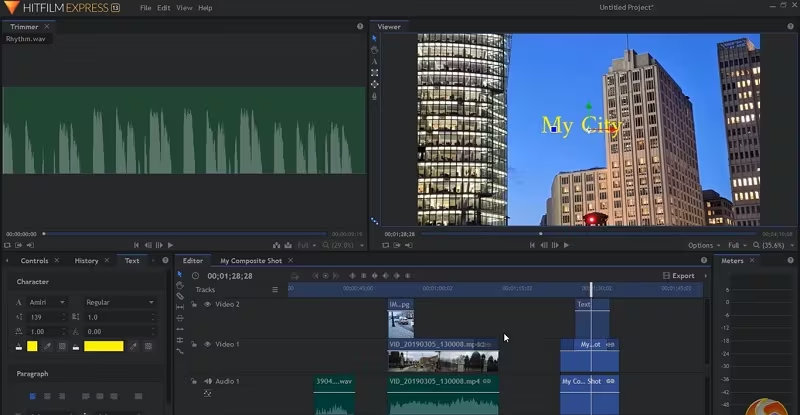The image size is (800, 415).
Task: Open Viewer panel help icon
Action: [x=790, y=27]
